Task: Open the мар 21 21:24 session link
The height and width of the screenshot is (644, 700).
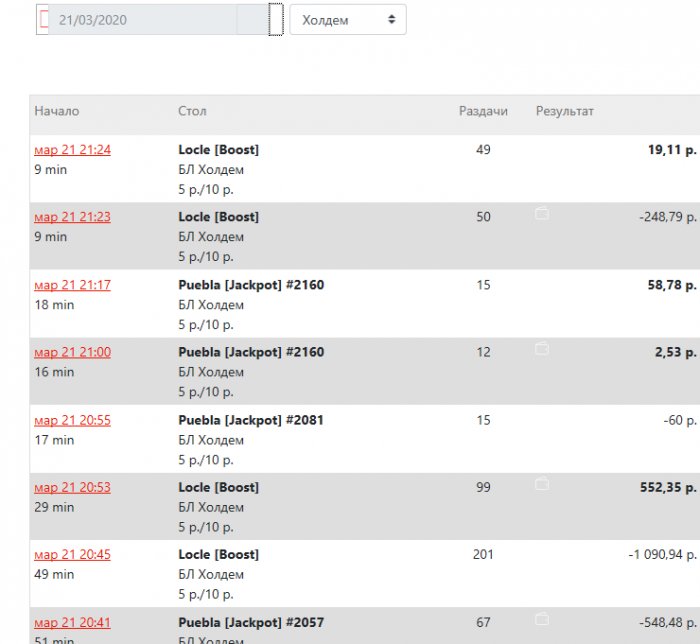Action: tap(72, 150)
